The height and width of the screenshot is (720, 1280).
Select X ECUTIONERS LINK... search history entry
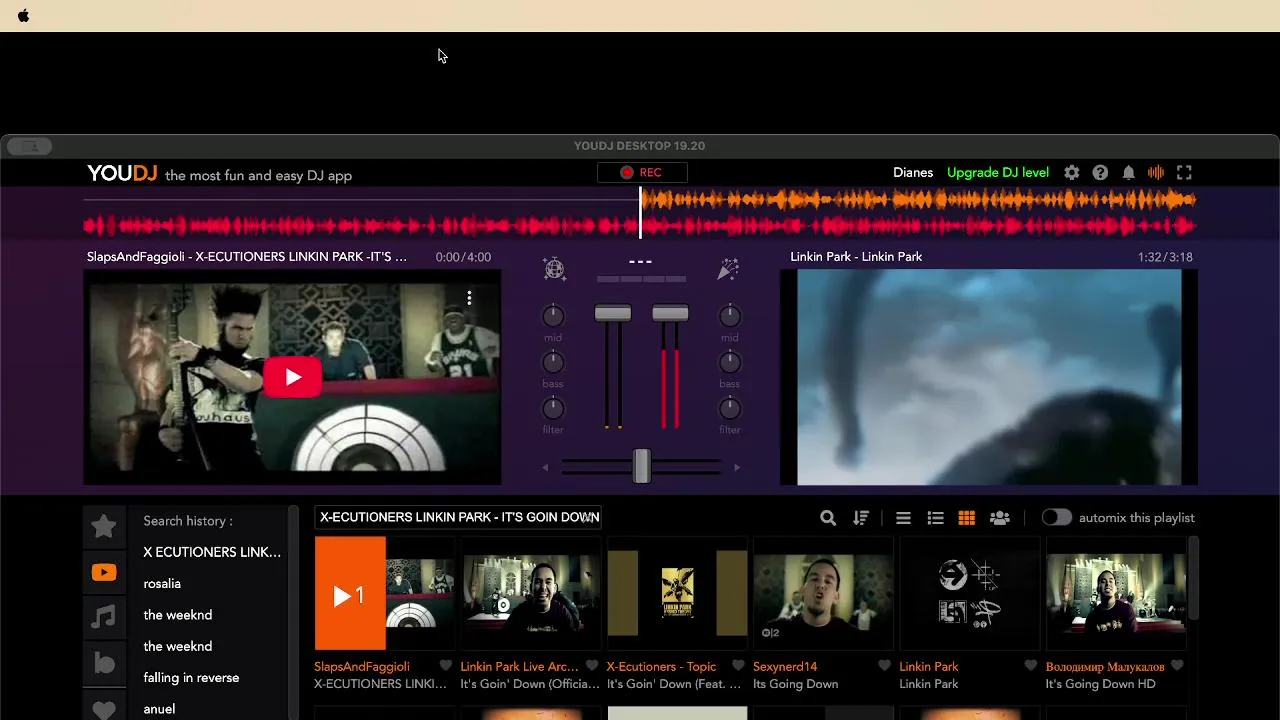212,552
